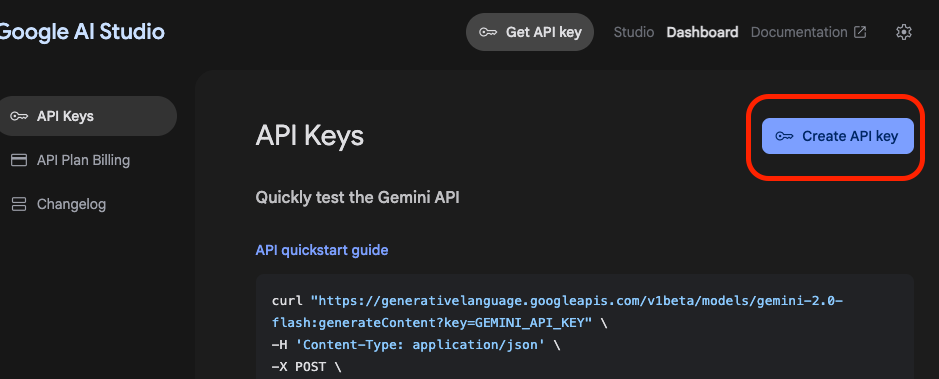Screen dimensions: 939x379
Task: Click the Changelog stacked rows icon
Action: click(19, 204)
